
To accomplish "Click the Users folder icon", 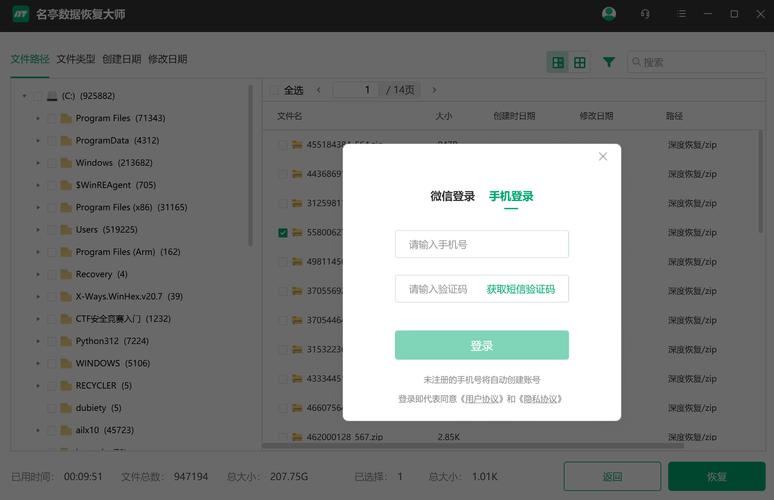I will (x=66, y=230).
